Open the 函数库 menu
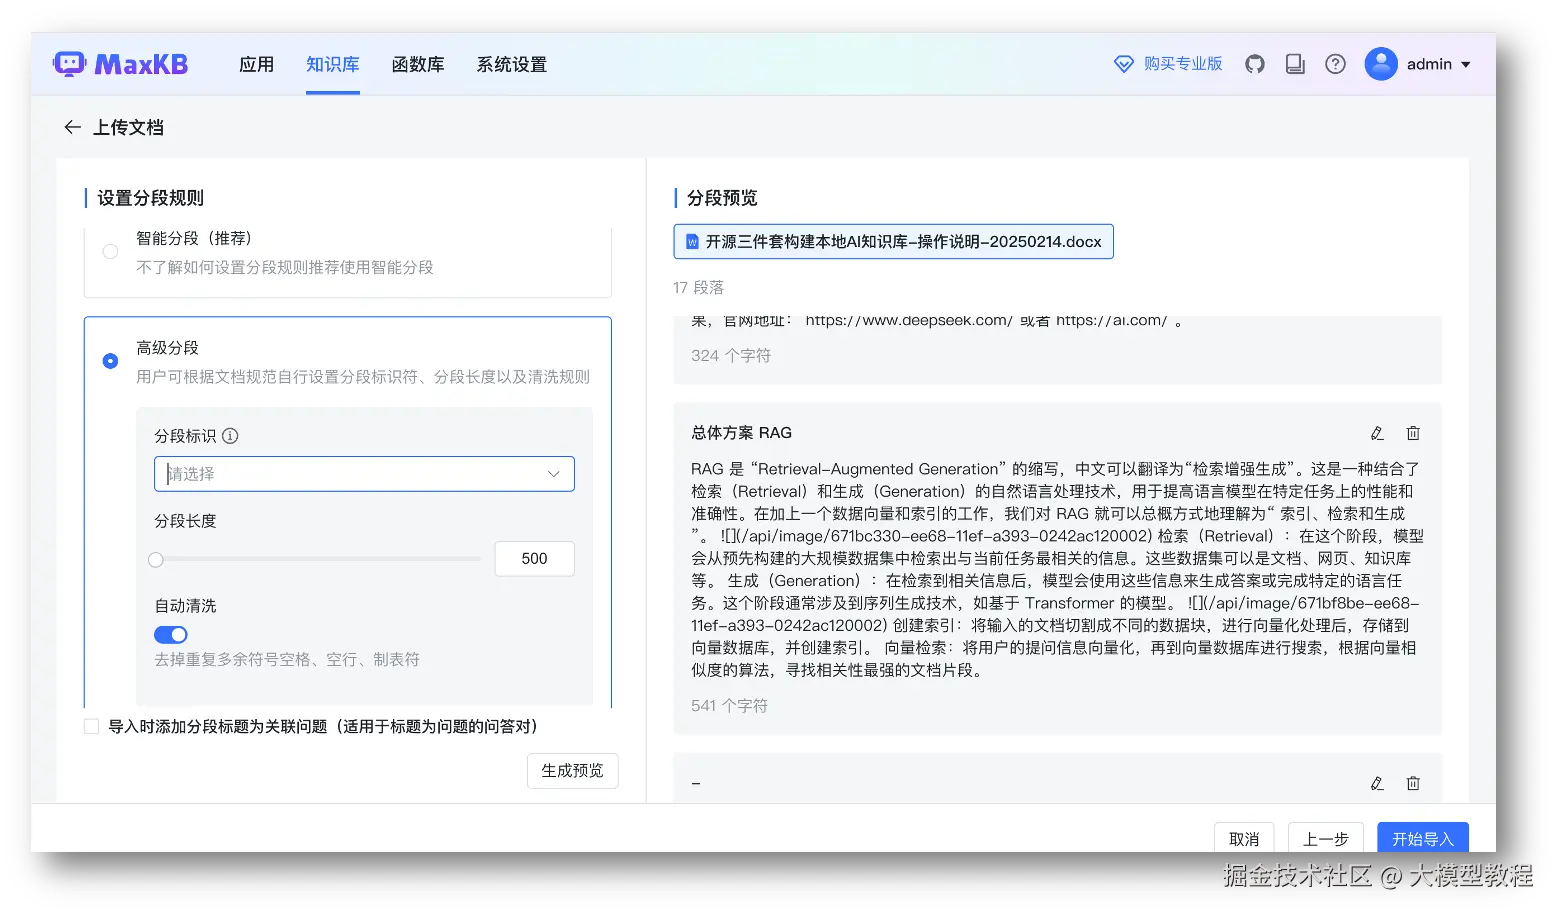The image size is (1558, 914). click(x=418, y=65)
